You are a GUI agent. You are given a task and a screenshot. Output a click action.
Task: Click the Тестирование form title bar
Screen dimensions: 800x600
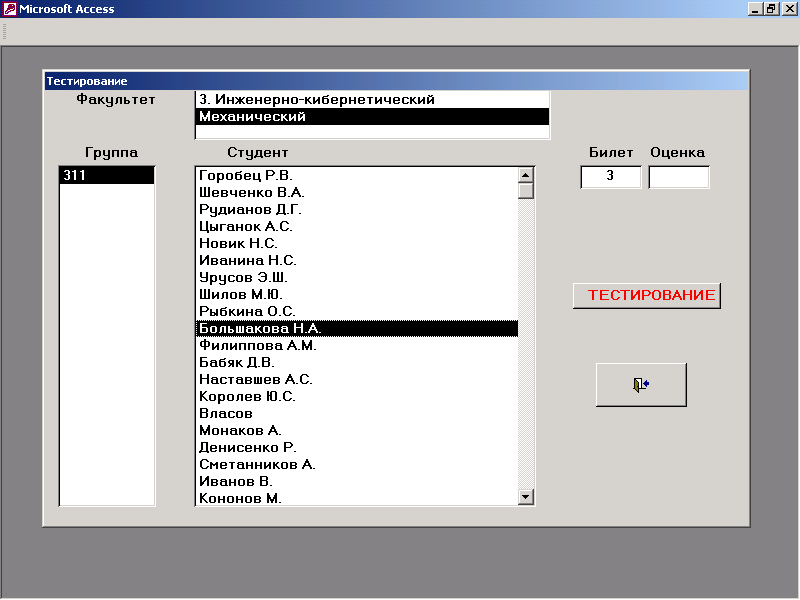pyautogui.click(x=396, y=81)
